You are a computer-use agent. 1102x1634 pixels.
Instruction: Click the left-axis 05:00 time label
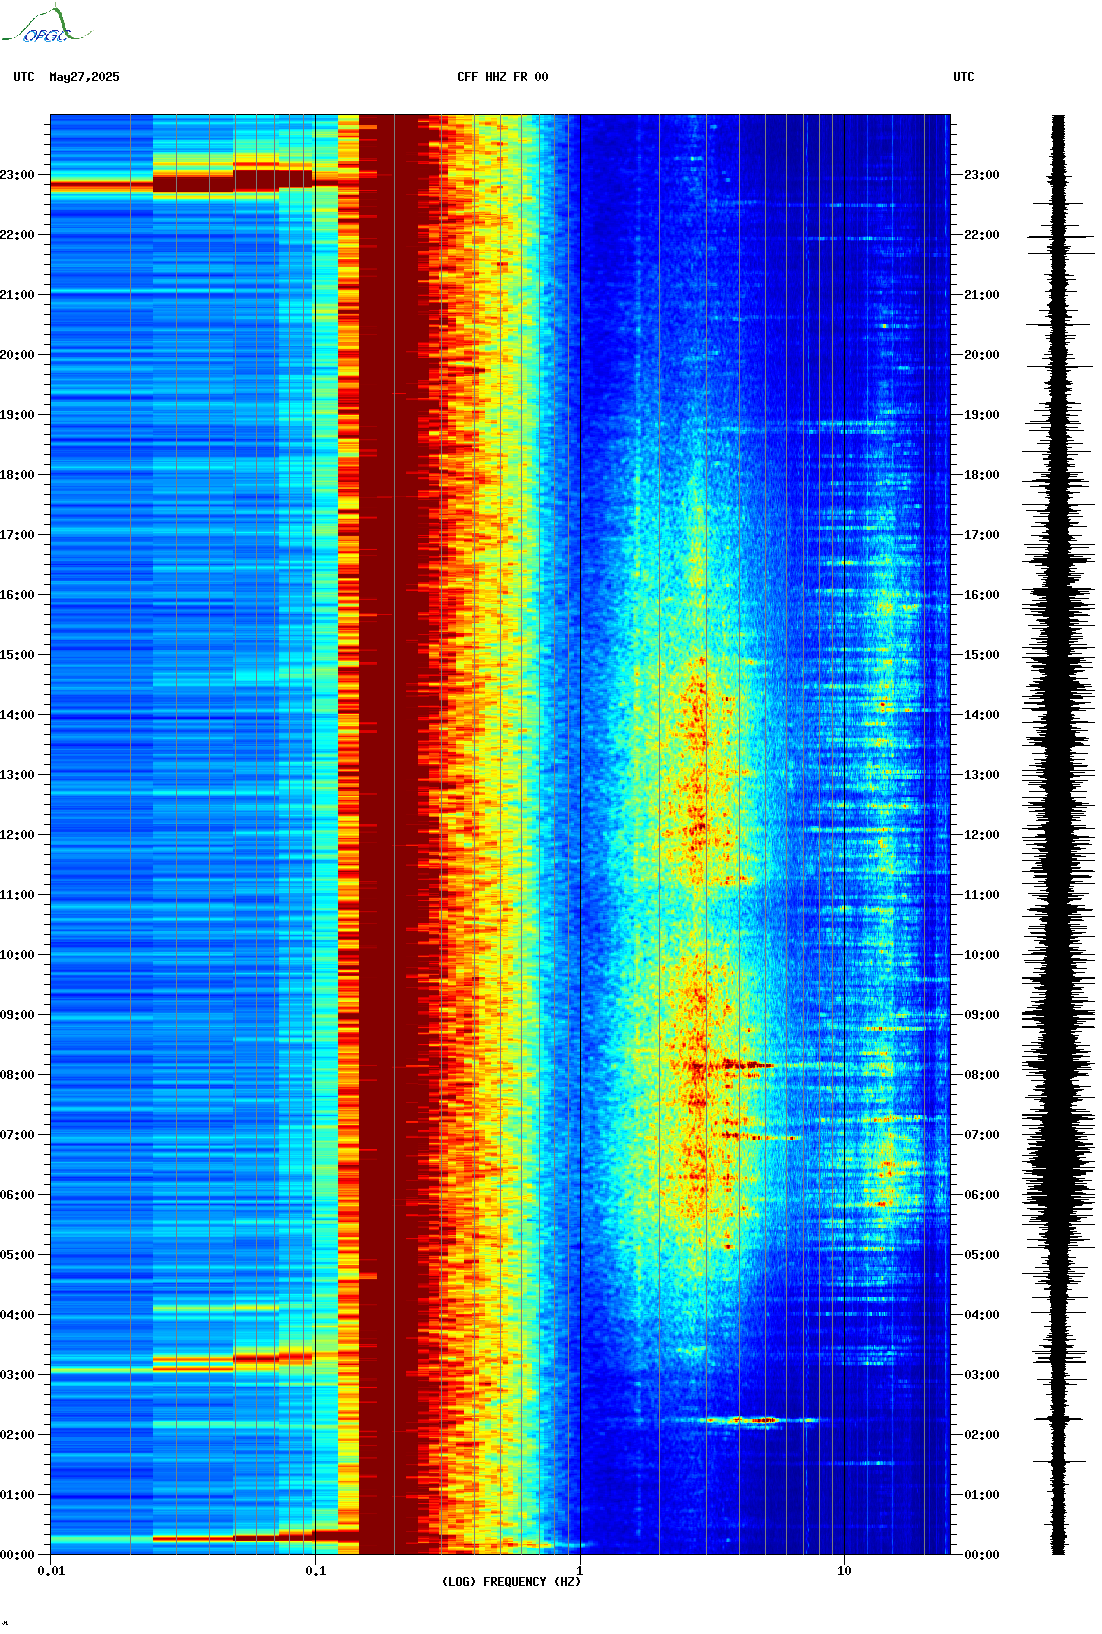coord(17,1255)
